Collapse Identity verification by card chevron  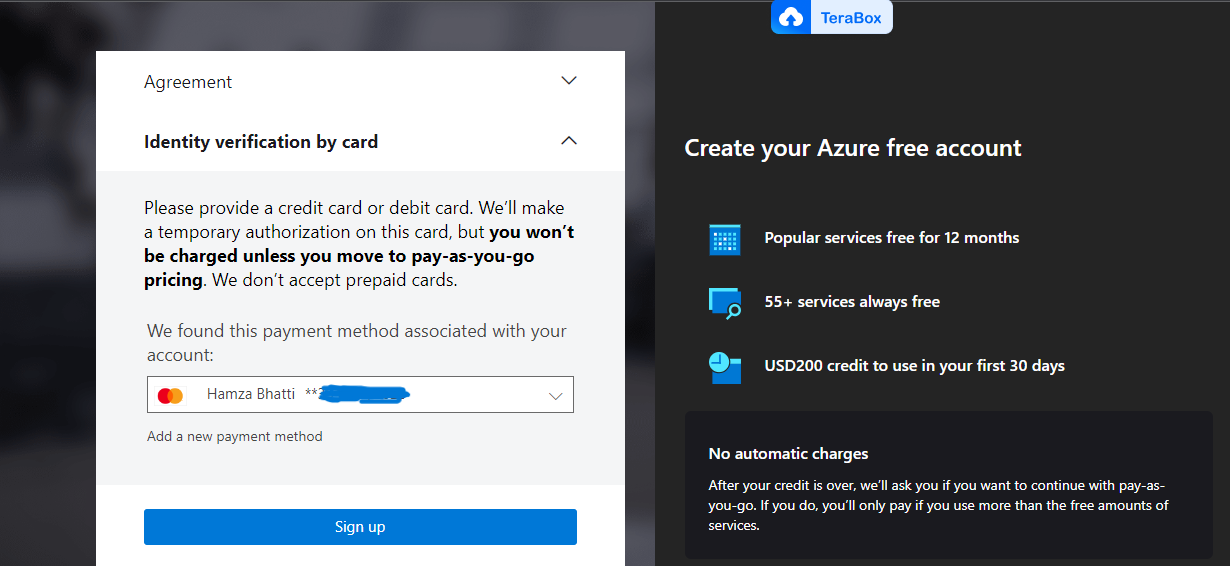[x=569, y=141]
